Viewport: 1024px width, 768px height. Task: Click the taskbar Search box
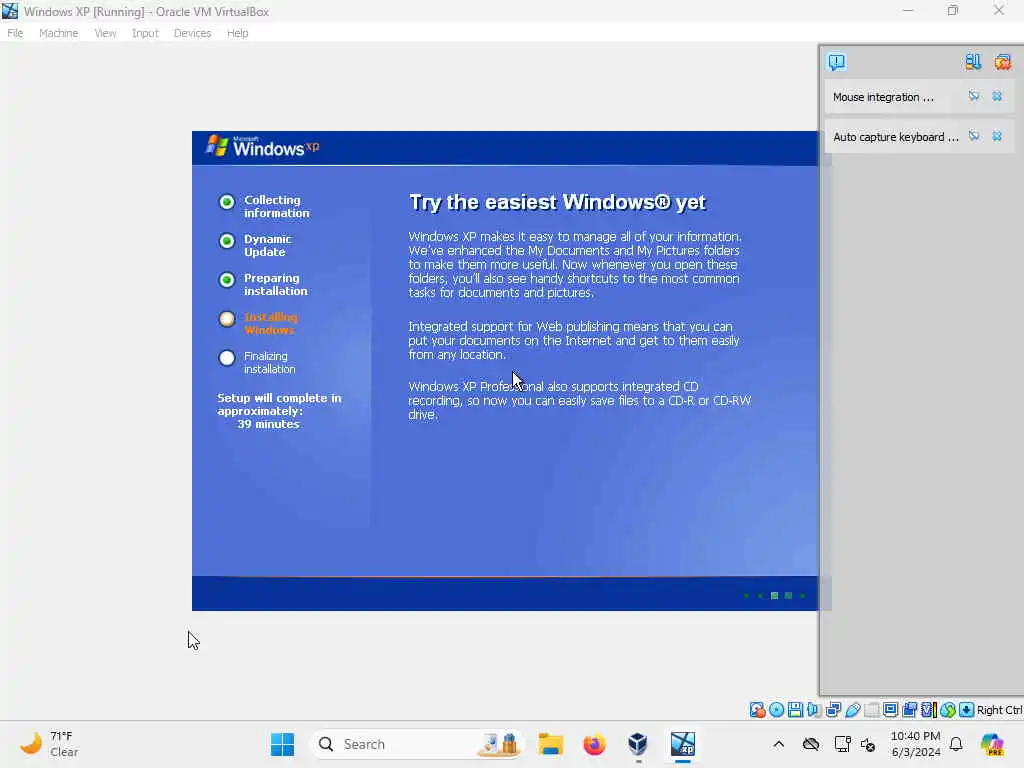(417, 744)
